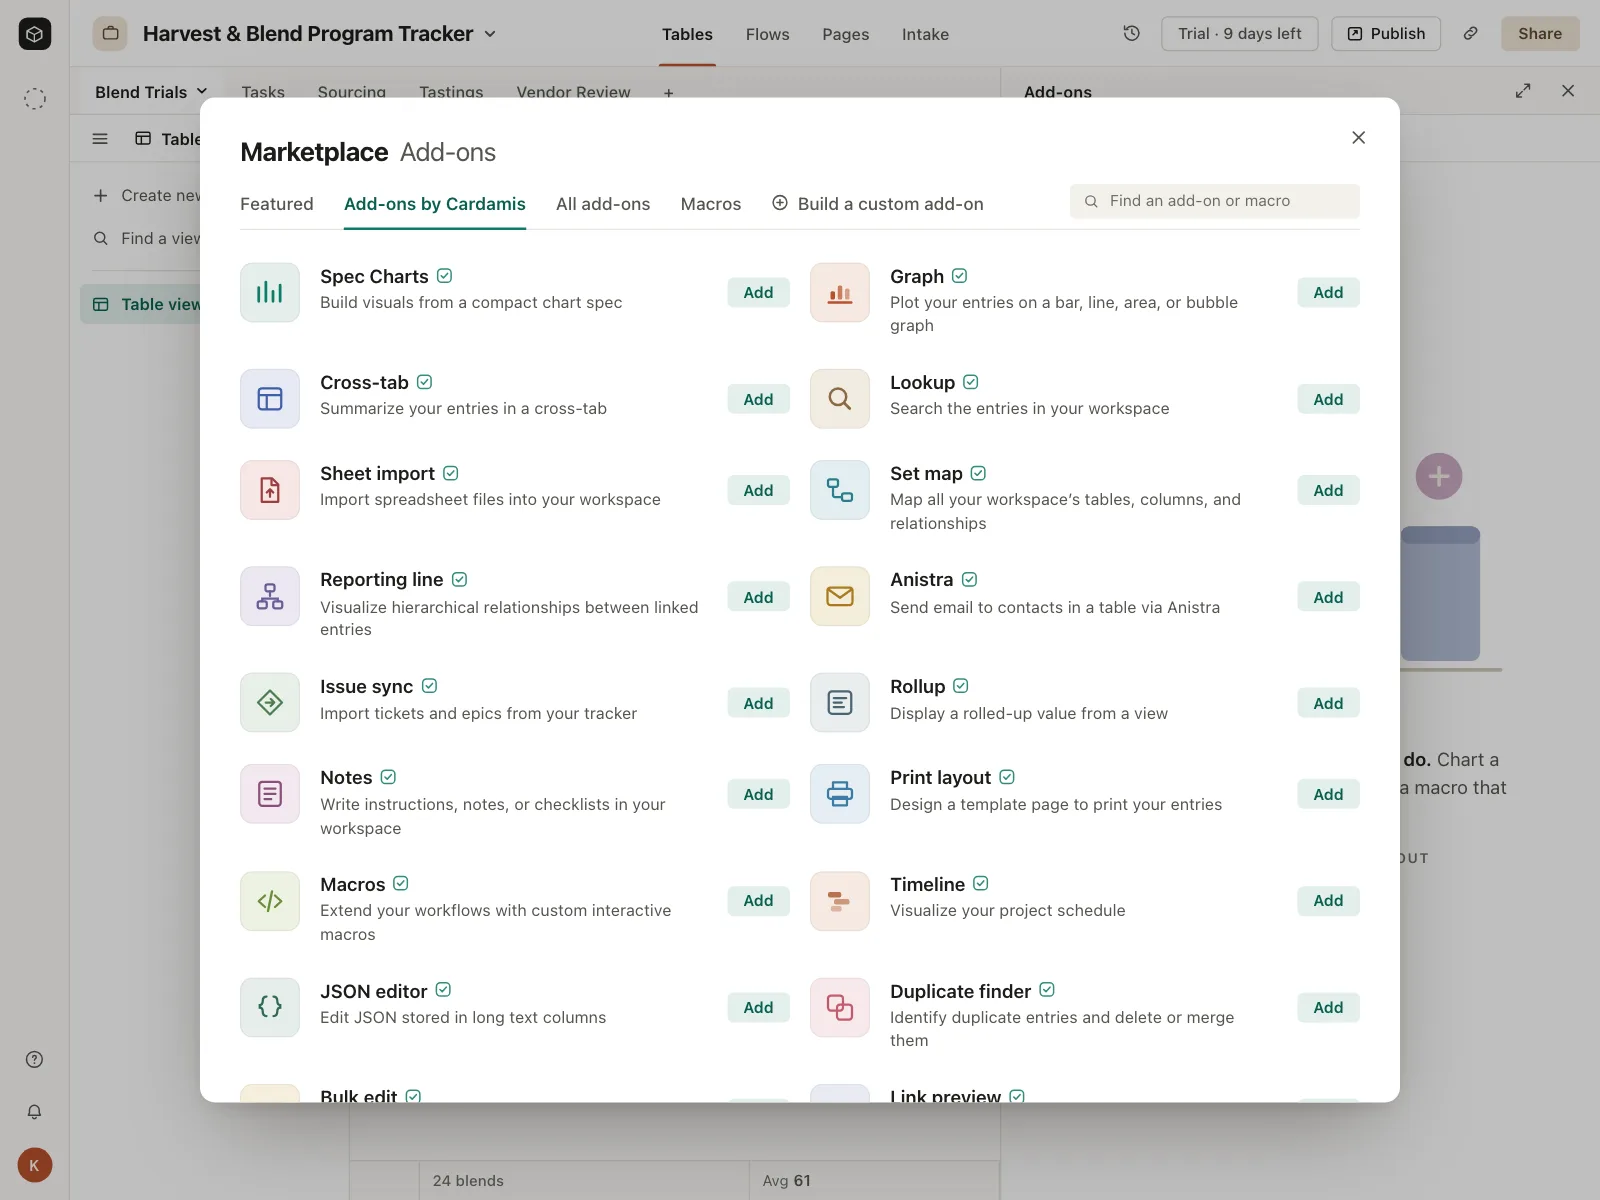Switch to the Vendor Review table tab
Viewport: 1600px width, 1200px height.
pos(574,92)
